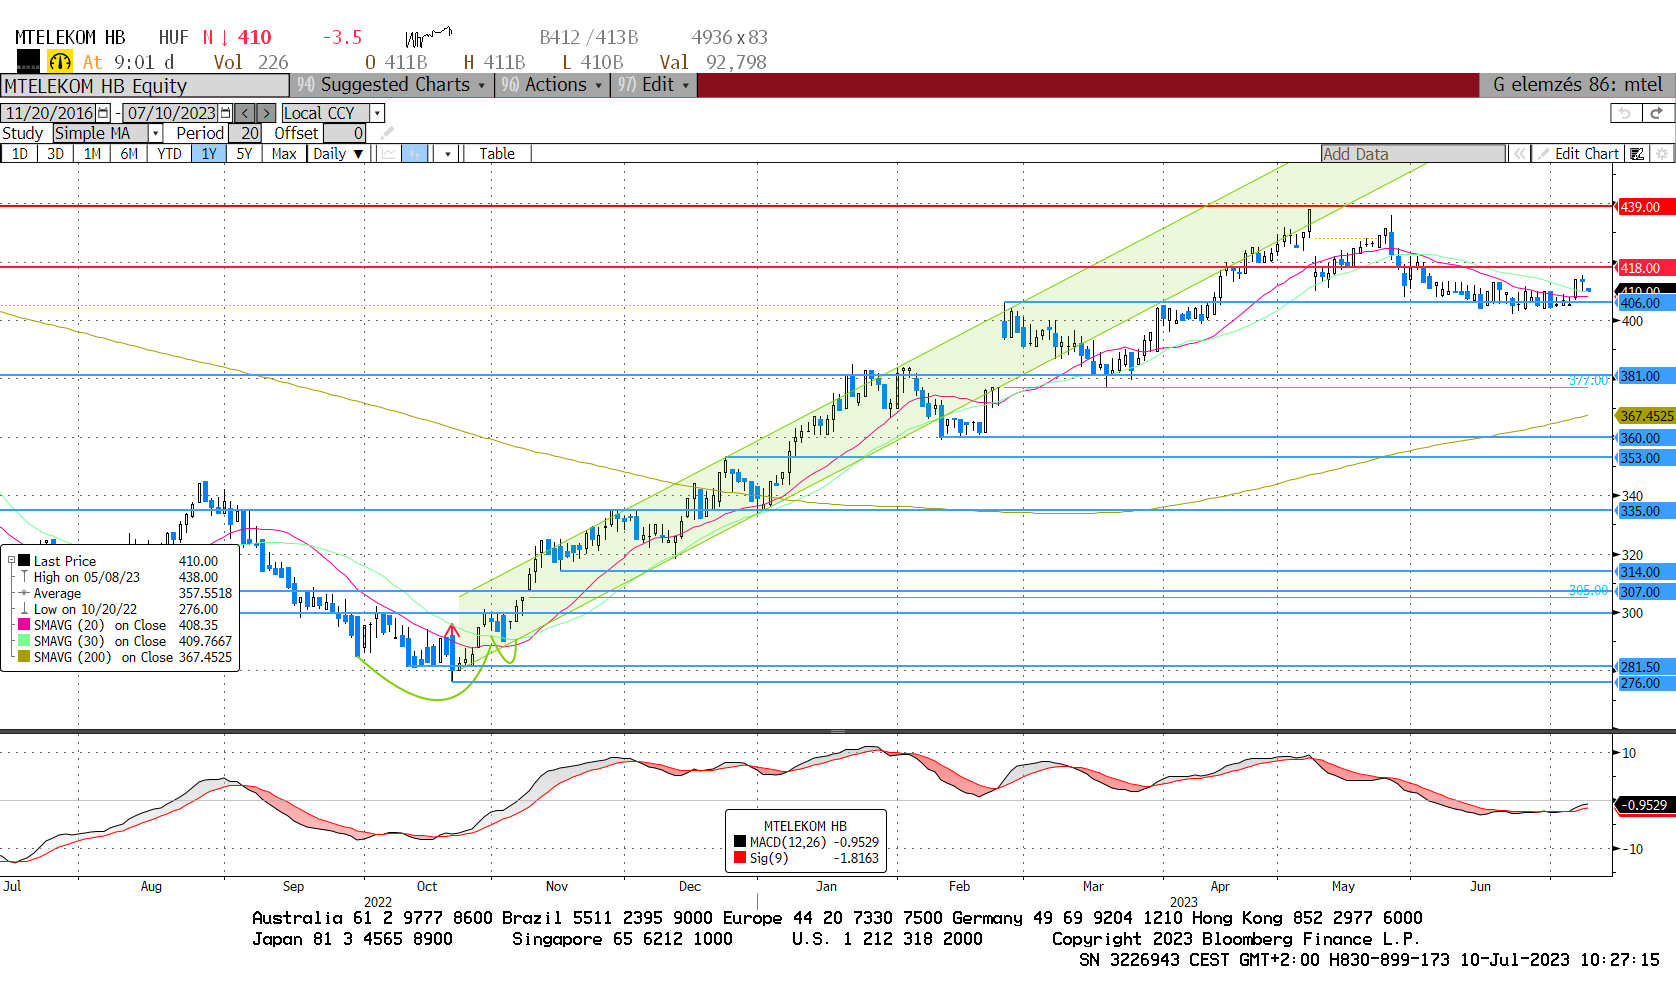
Task: Open the Actions menu
Action: tap(553, 85)
